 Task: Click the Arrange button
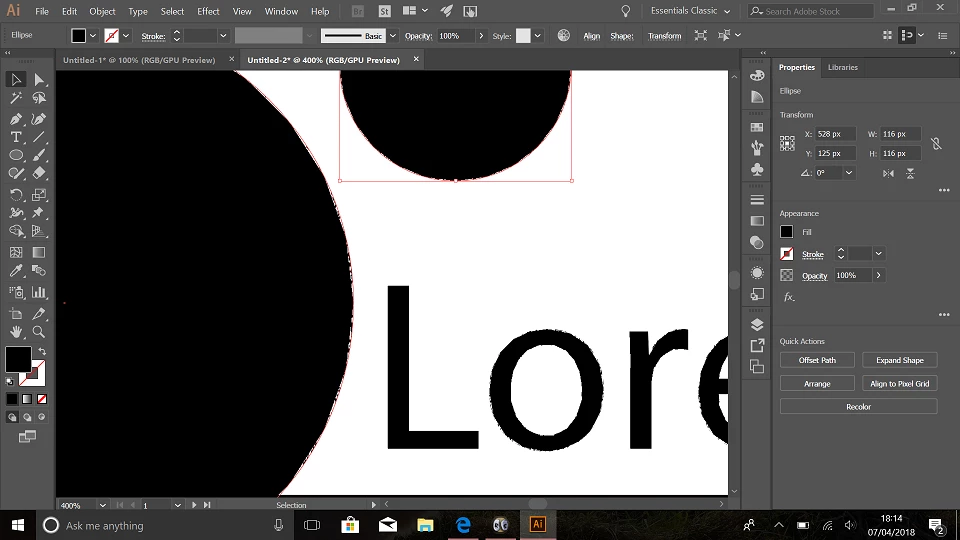[817, 383]
